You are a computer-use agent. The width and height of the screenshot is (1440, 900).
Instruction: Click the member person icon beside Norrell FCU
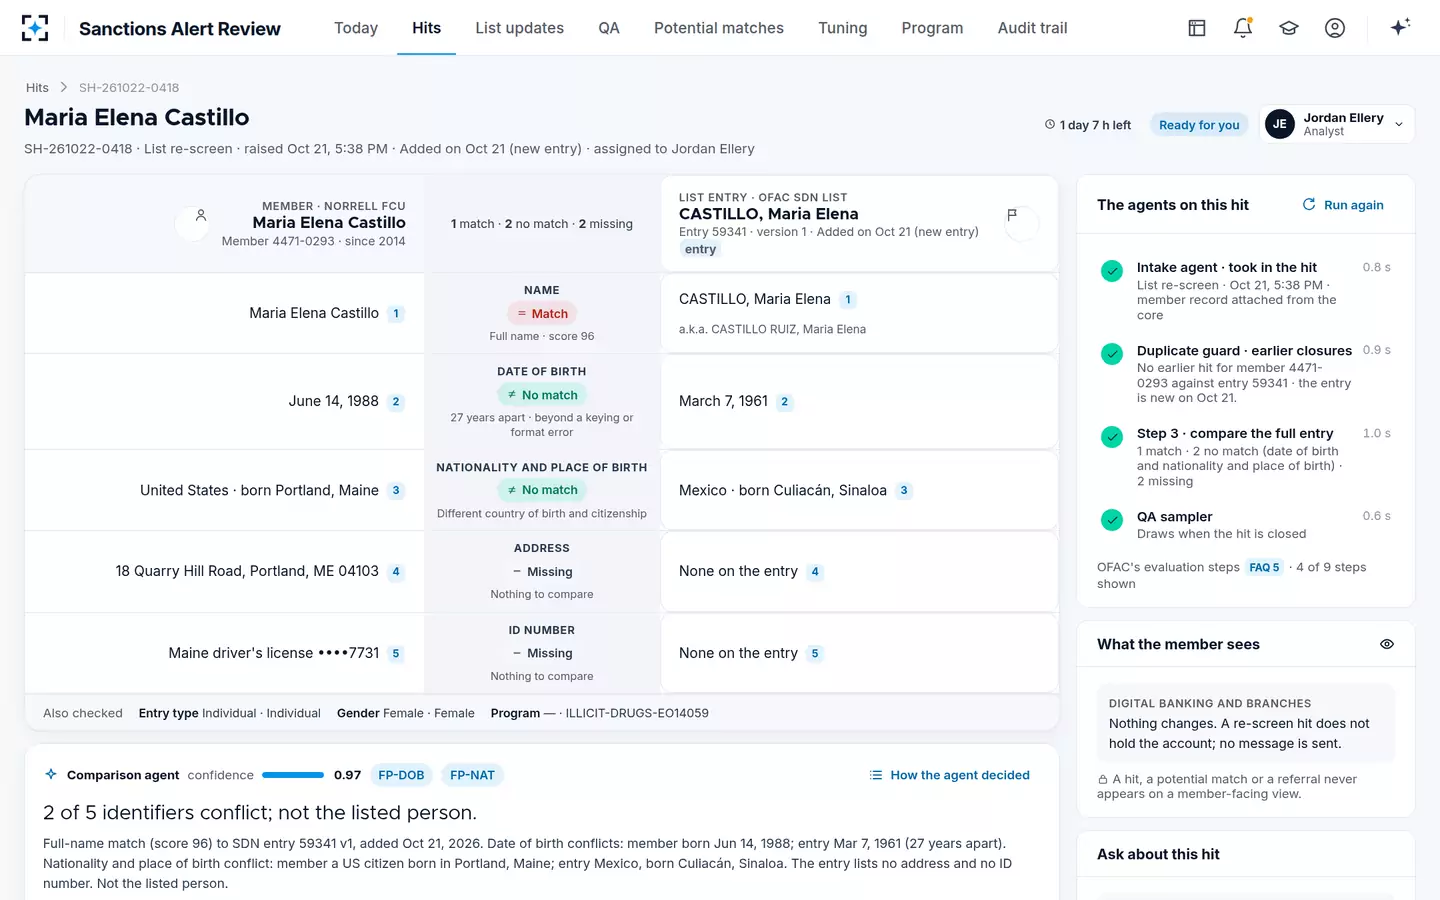click(x=200, y=216)
